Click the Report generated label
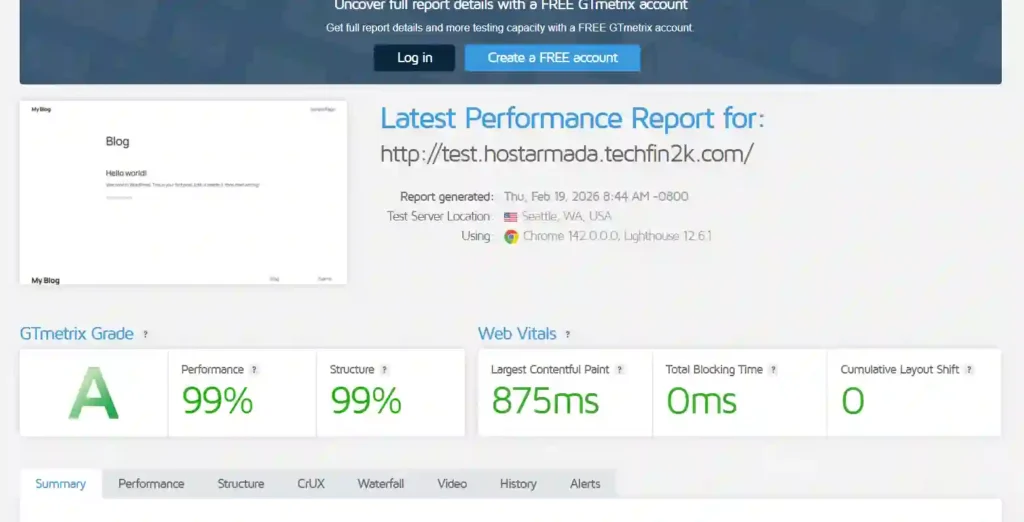The image size is (1024, 522). (447, 197)
